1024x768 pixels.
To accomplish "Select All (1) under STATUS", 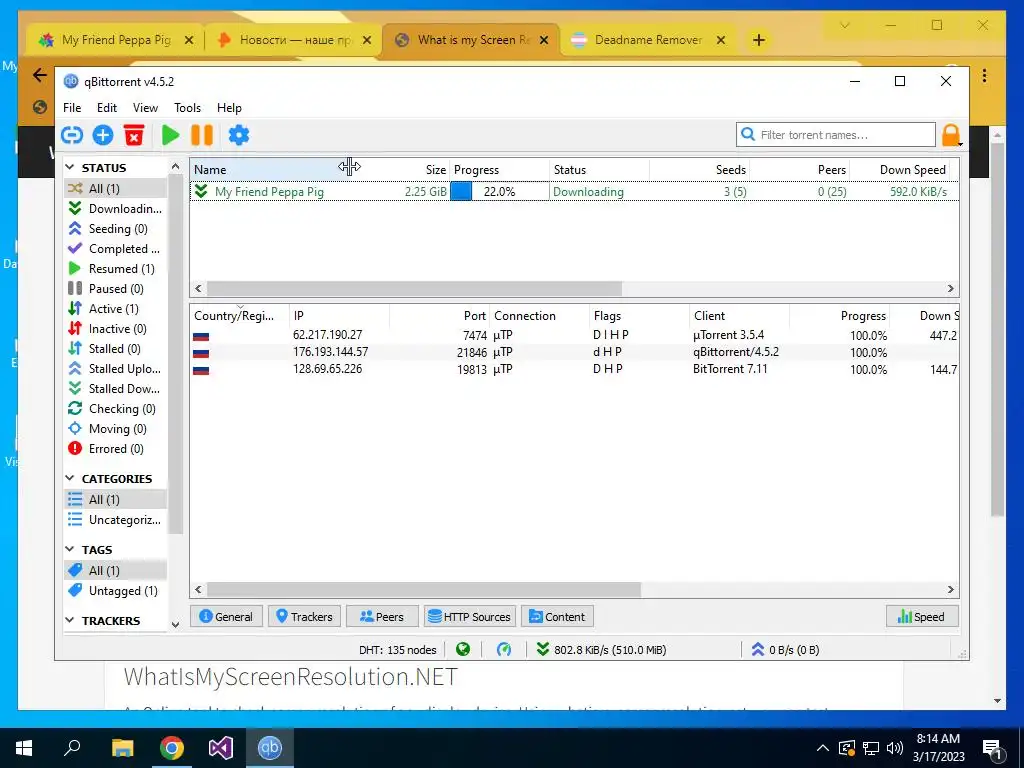I will coord(116,188).
